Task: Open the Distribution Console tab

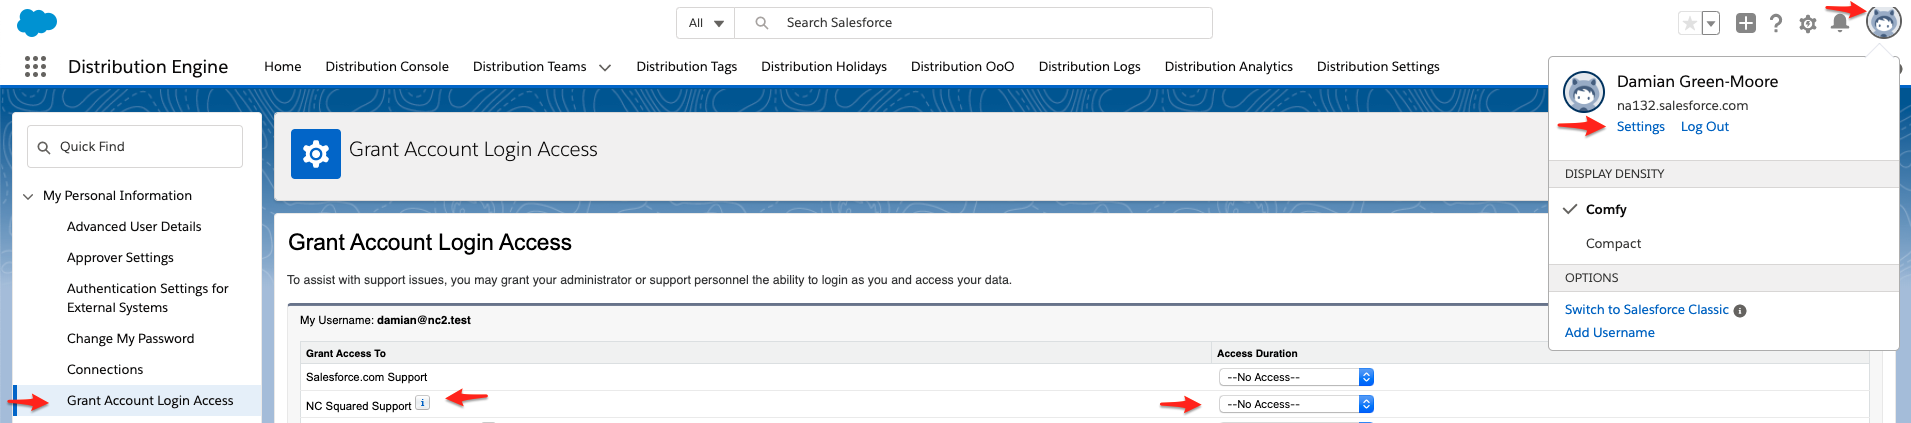Action: (x=387, y=67)
